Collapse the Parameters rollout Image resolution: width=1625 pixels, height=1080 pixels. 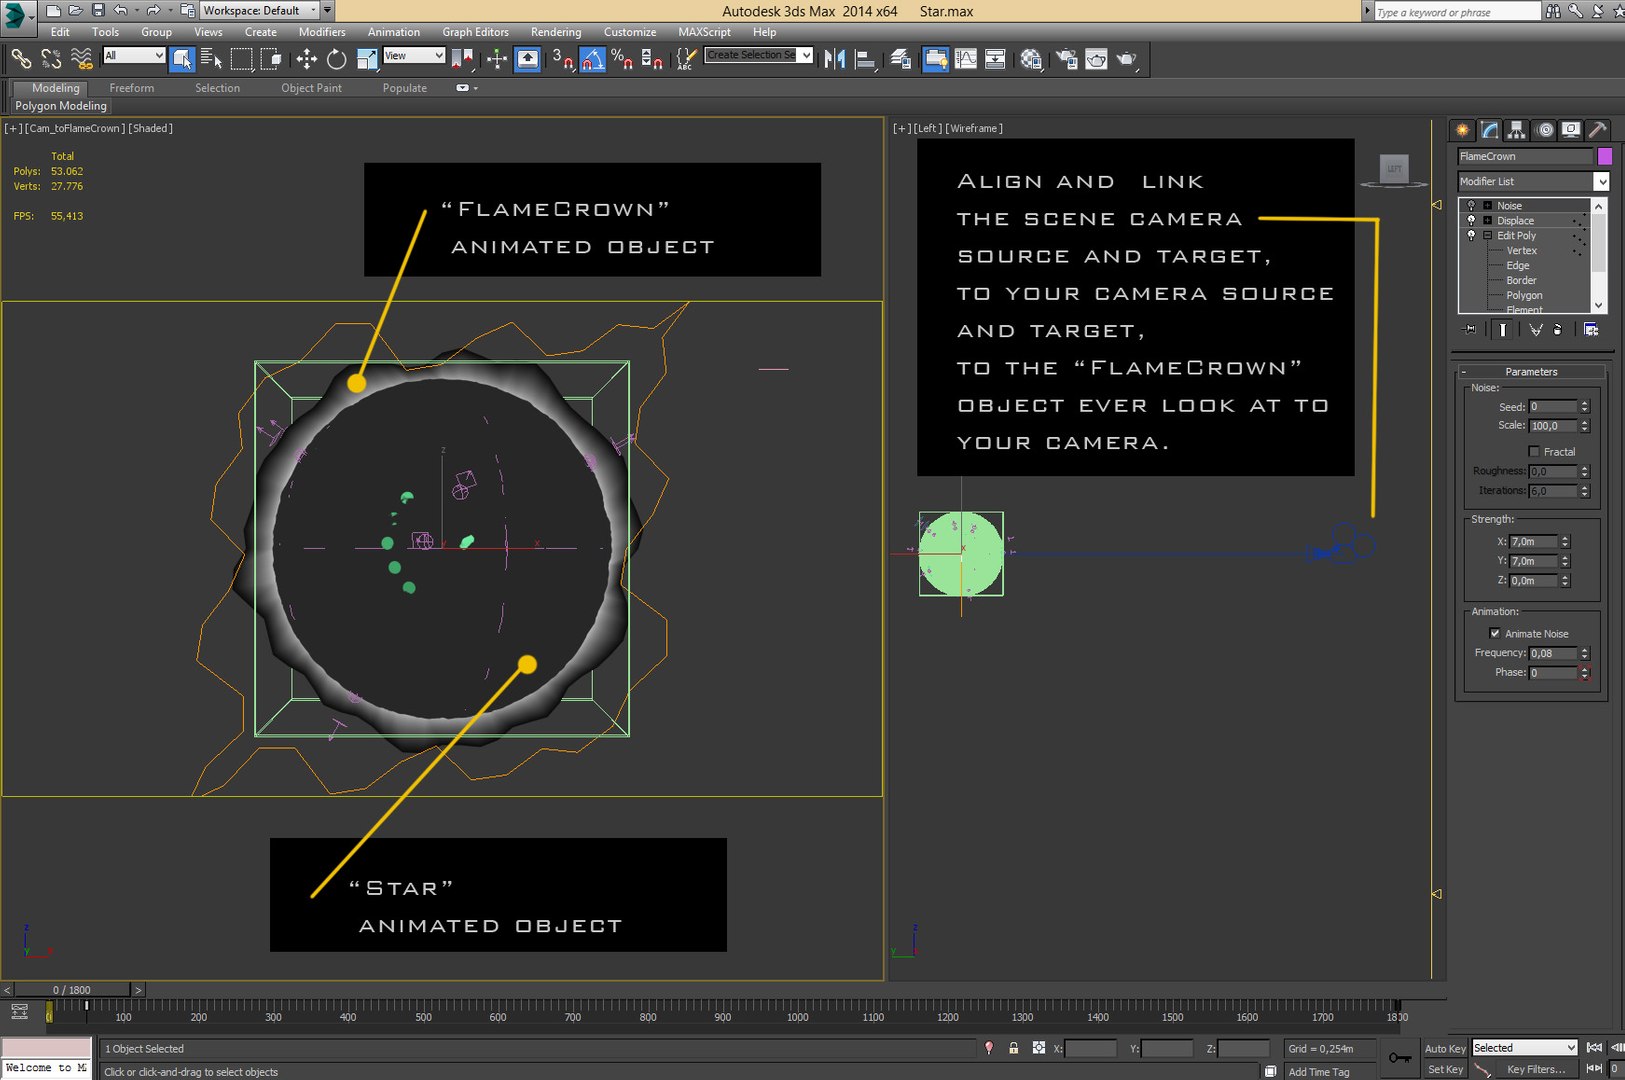(x=1531, y=371)
